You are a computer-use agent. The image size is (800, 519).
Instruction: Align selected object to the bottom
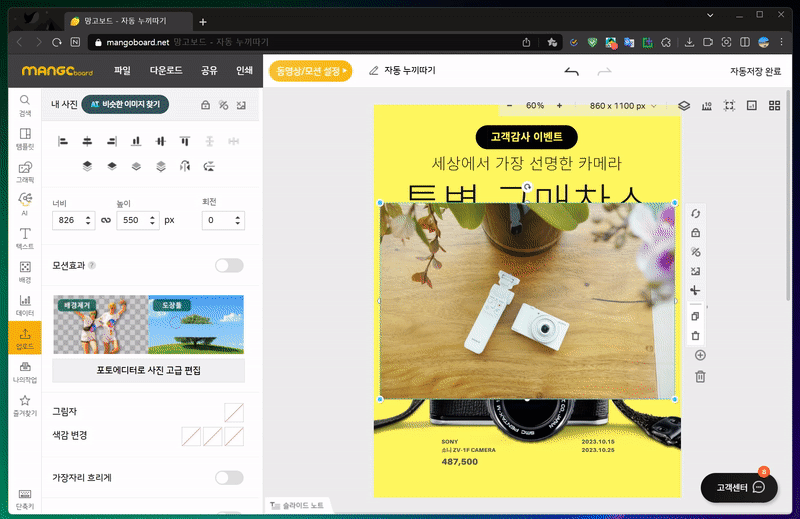(x=136, y=141)
